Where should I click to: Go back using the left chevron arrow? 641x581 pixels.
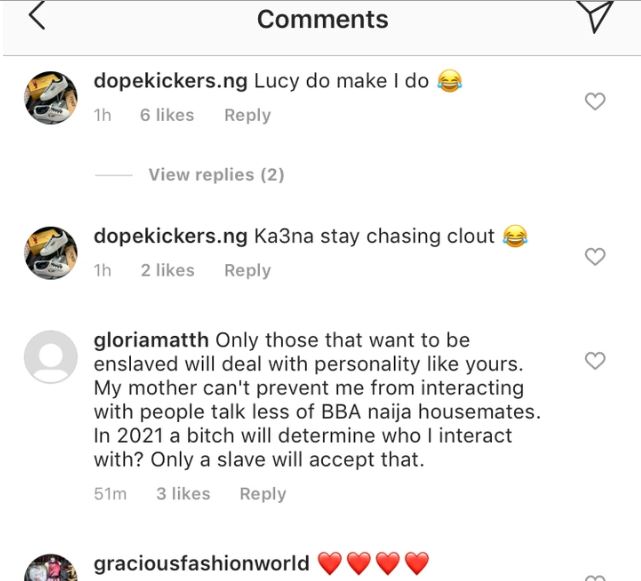pos(36,17)
